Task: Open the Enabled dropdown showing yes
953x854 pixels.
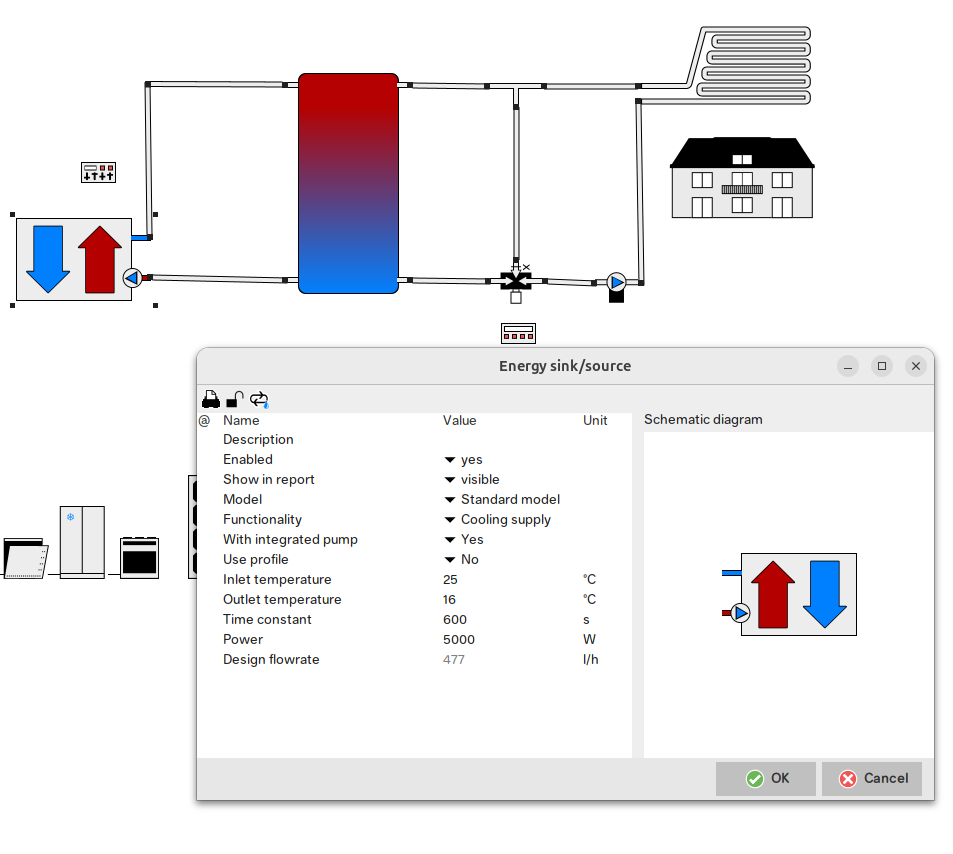Action: tap(463, 460)
